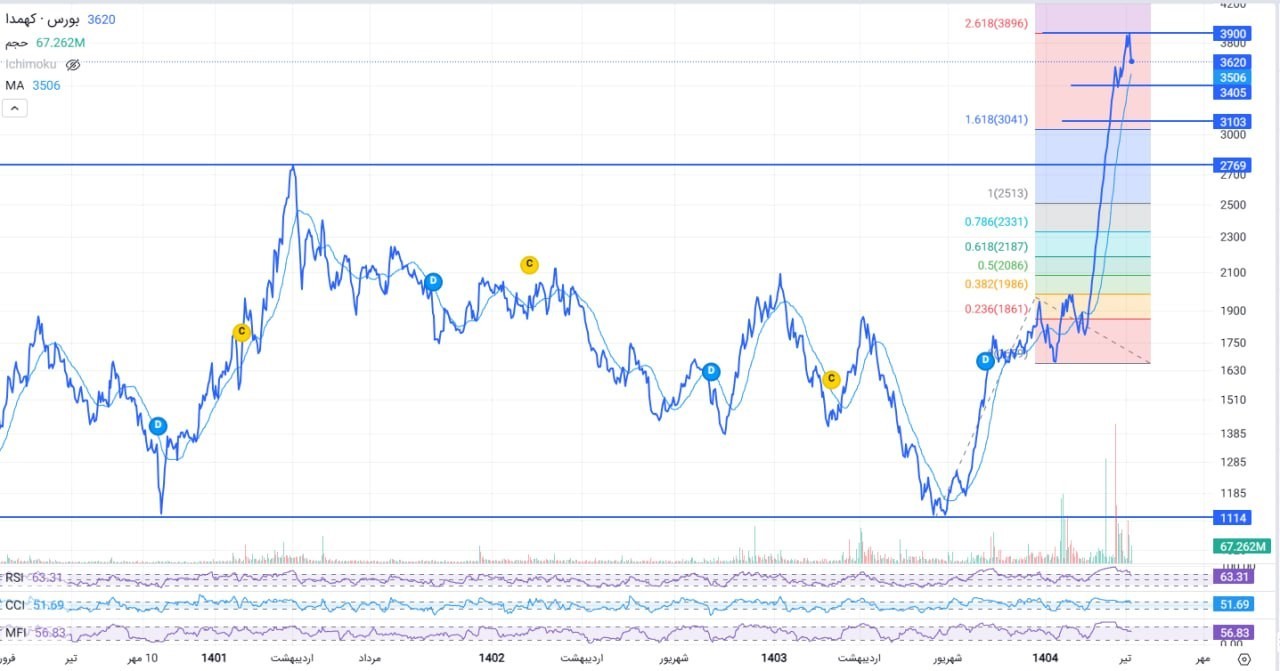Select Fibonacci level label 0.382(1986)
This screenshot has width=1280, height=671.
click(996, 284)
